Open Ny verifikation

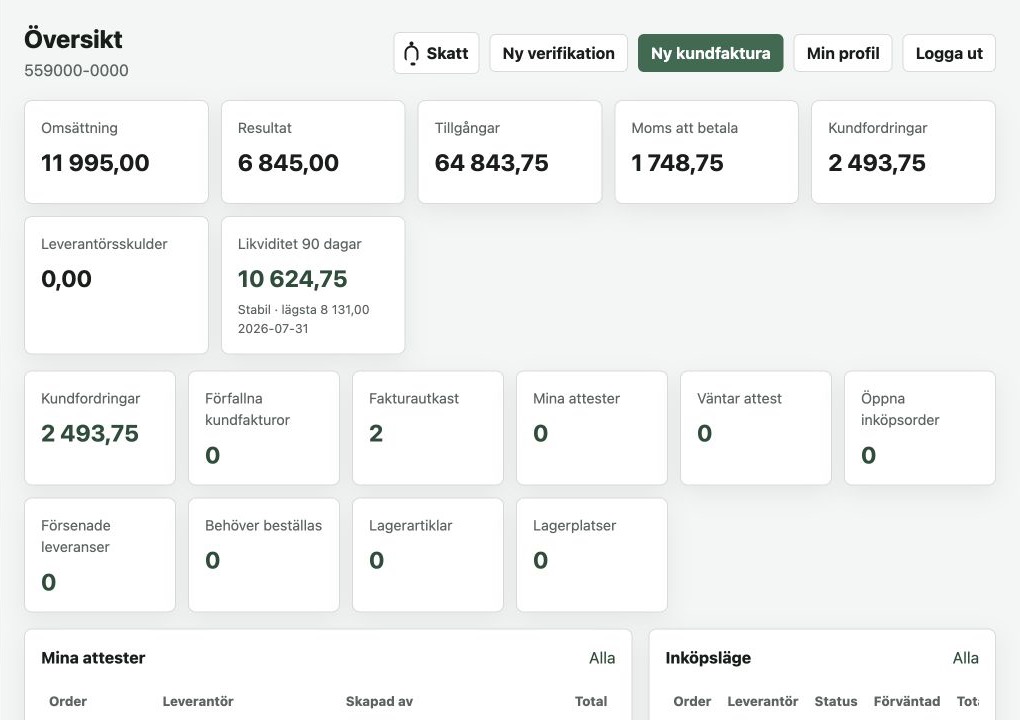point(558,53)
